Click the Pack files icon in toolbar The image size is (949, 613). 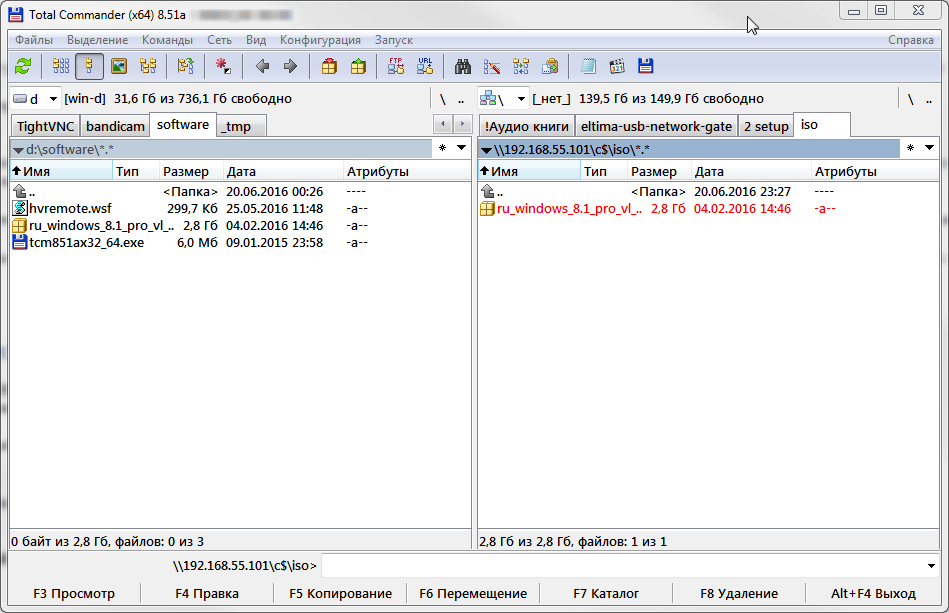click(329, 67)
